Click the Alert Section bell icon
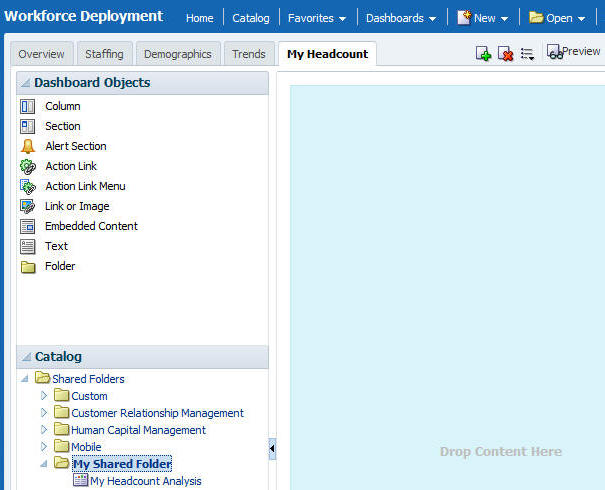The width and height of the screenshot is (605, 490). [x=27, y=147]
